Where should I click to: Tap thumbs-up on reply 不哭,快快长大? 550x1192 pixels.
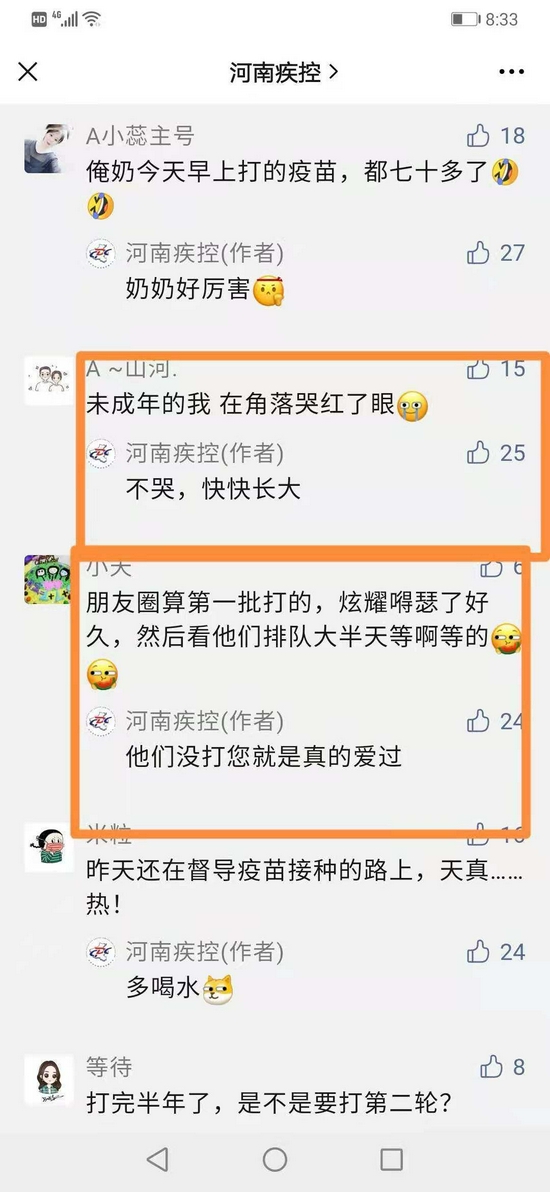coord(478,453)
